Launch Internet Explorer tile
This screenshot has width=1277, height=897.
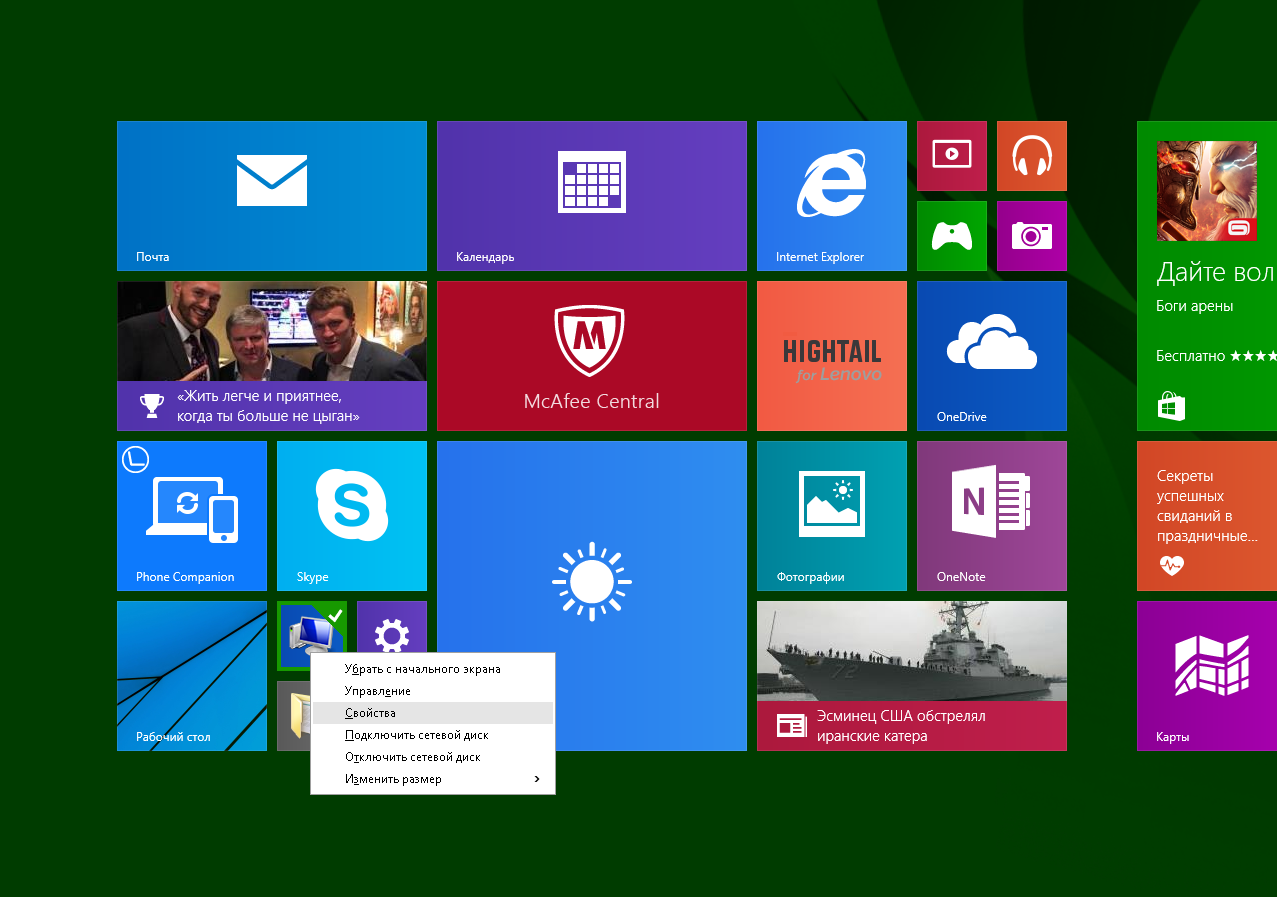coord(832,196)
